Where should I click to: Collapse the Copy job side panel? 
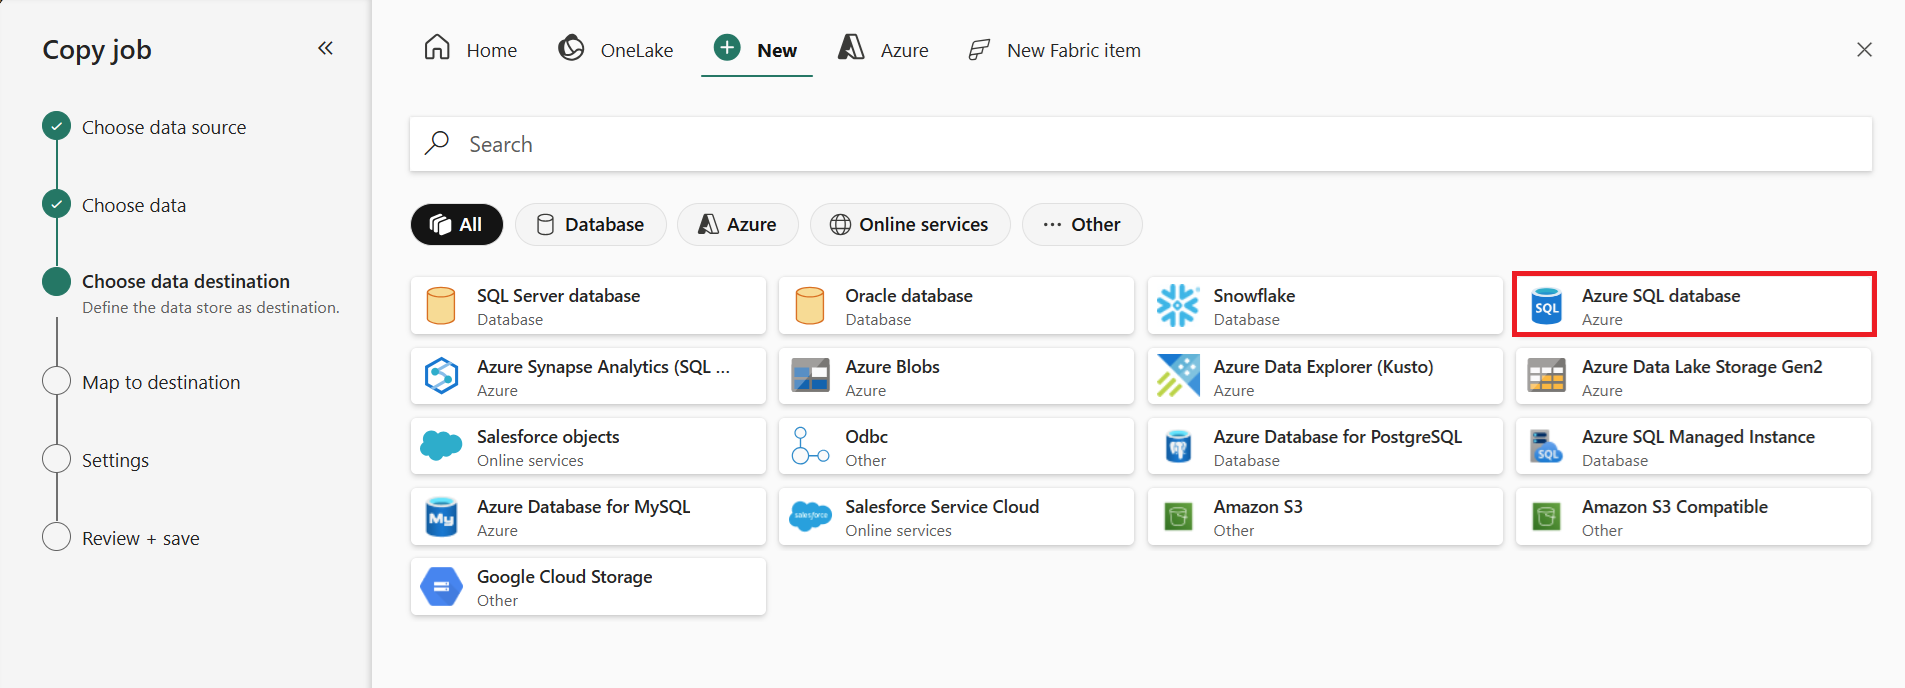[x=325, y=48]
